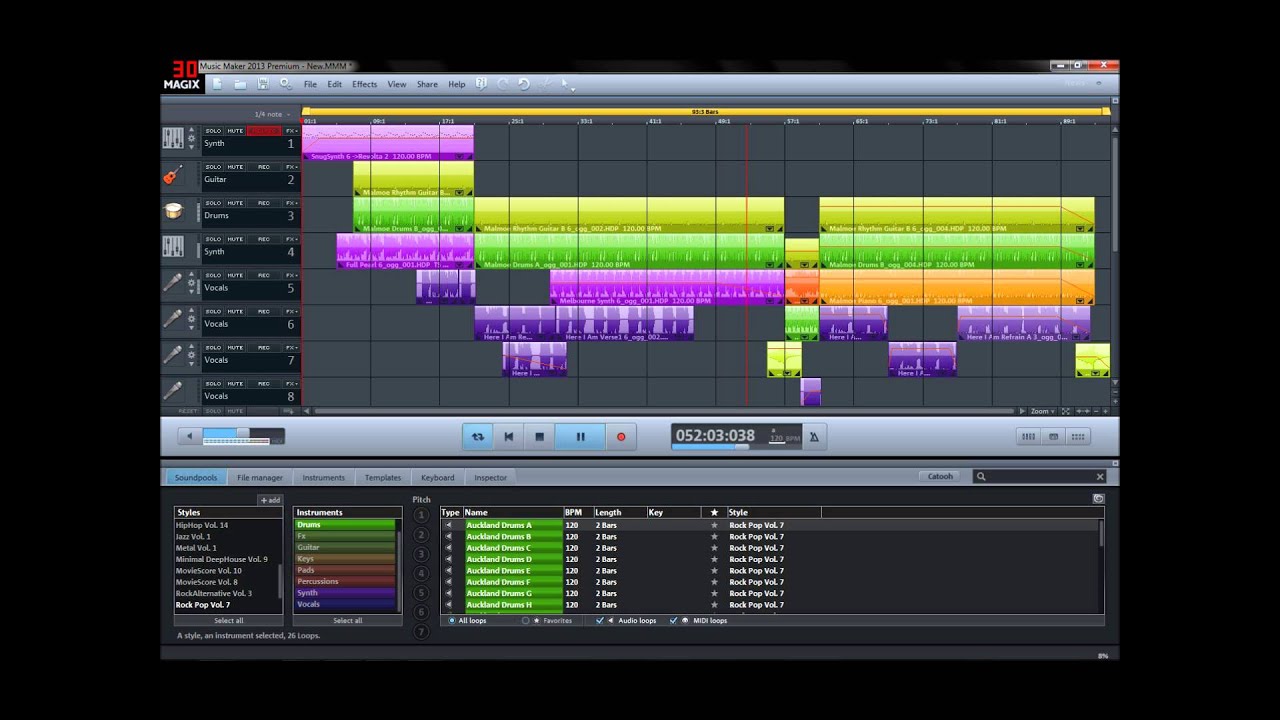
Task: Select the Favorites radio button
Action: click(x=526, y=621)
